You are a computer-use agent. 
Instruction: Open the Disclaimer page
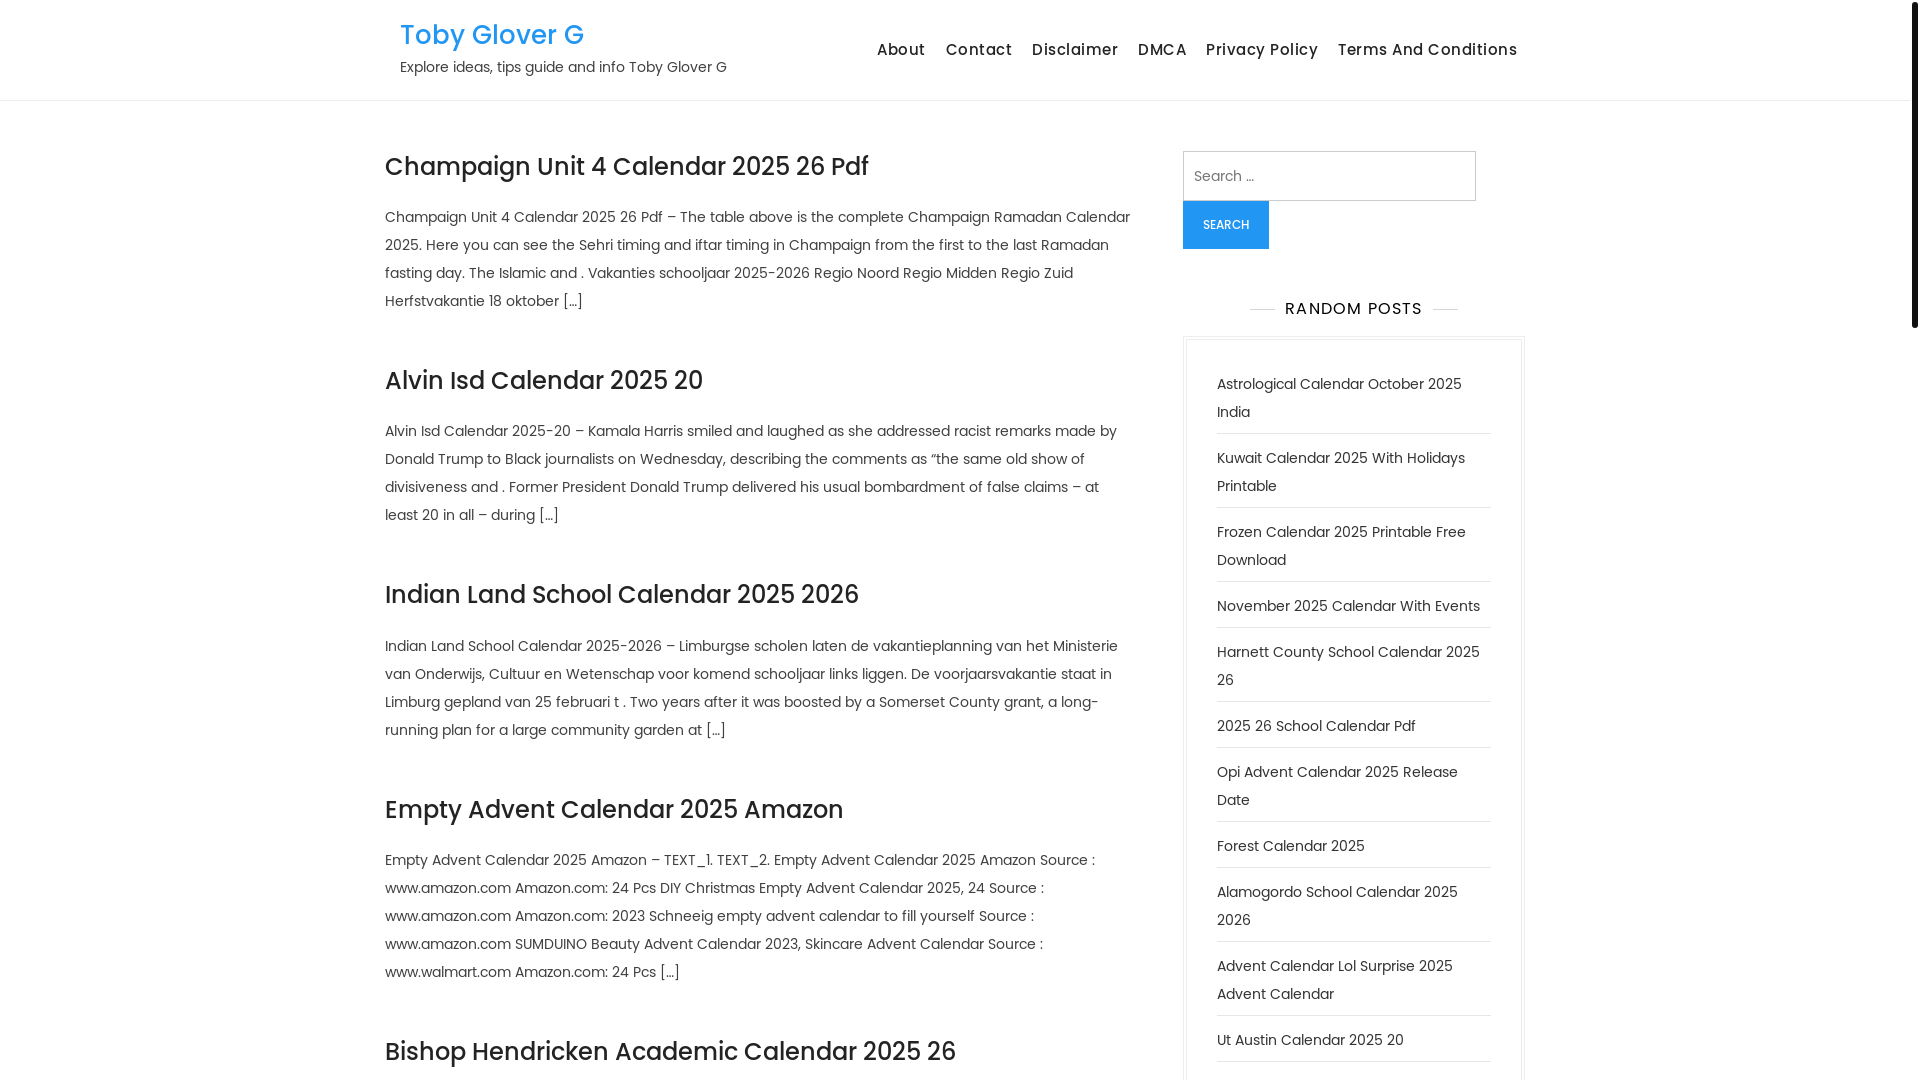pyautogui.click(x=1075, y=50)
